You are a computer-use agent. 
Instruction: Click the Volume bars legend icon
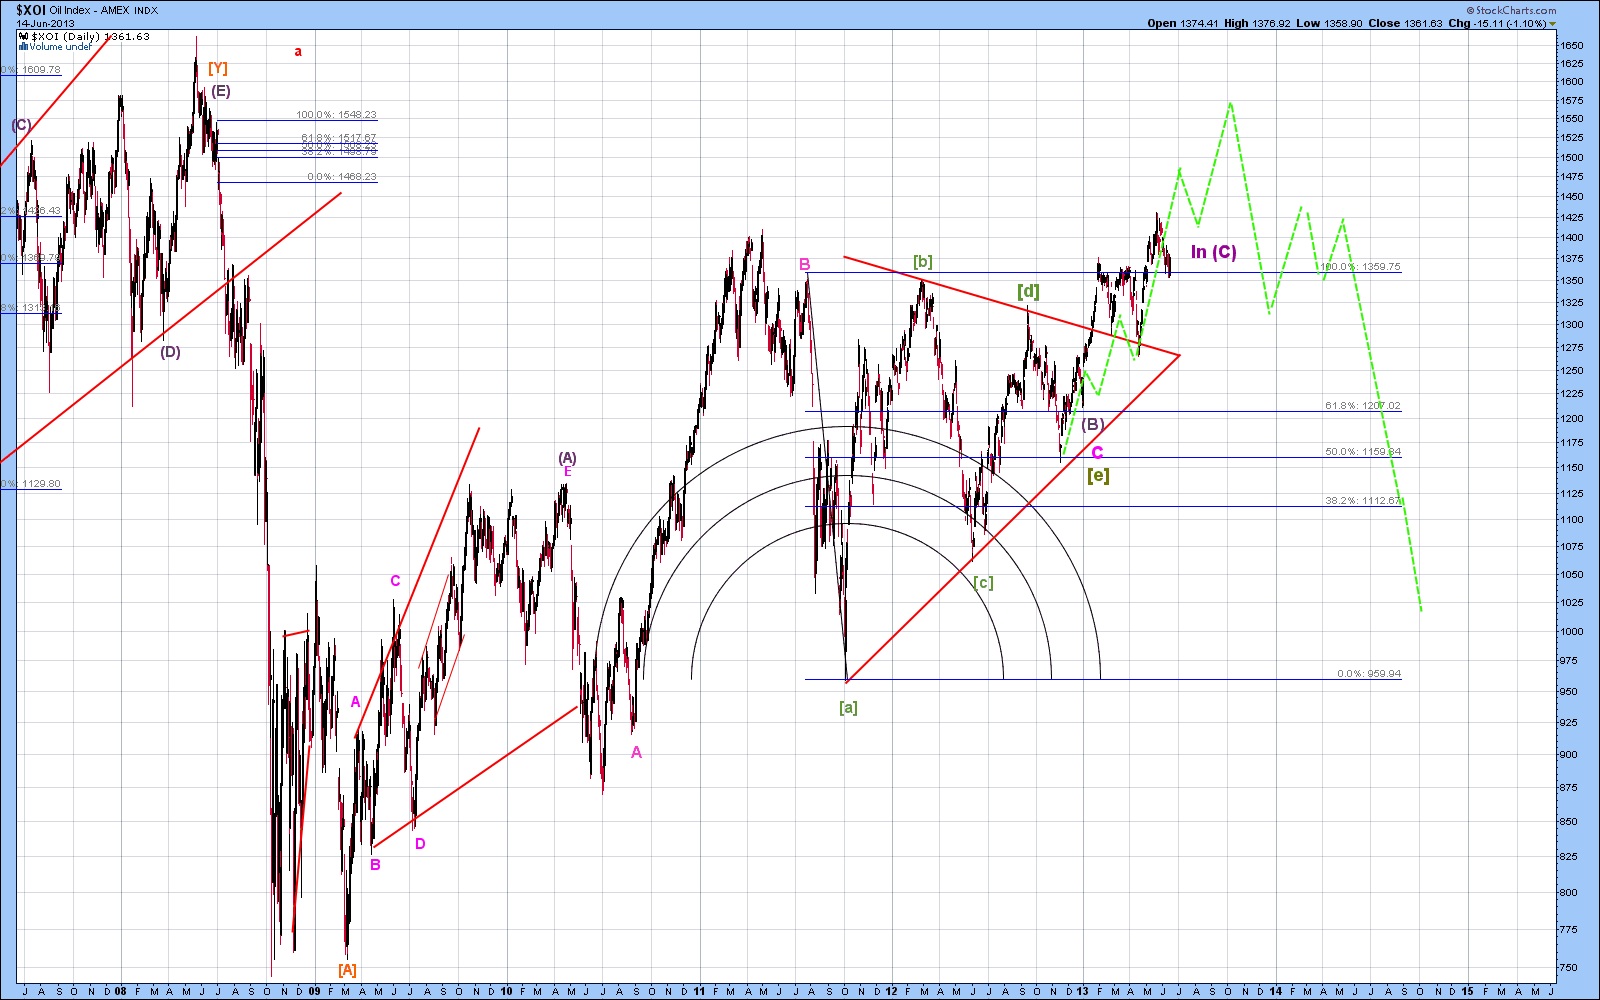23,46
